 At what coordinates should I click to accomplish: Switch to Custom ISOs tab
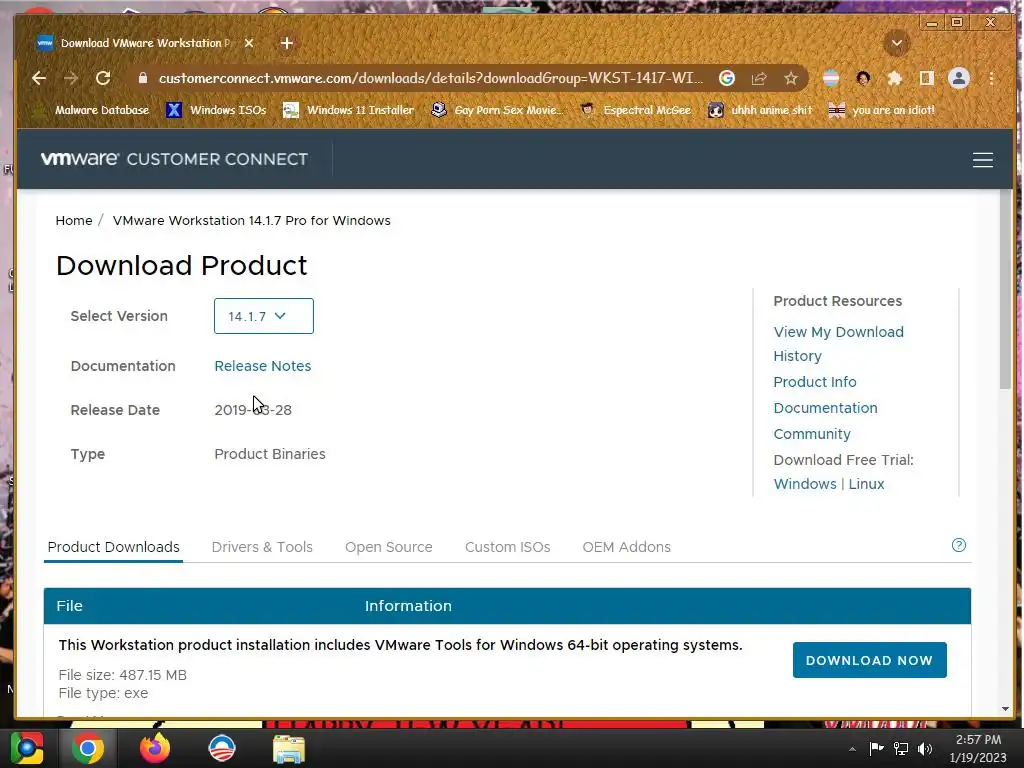(507, 547)
